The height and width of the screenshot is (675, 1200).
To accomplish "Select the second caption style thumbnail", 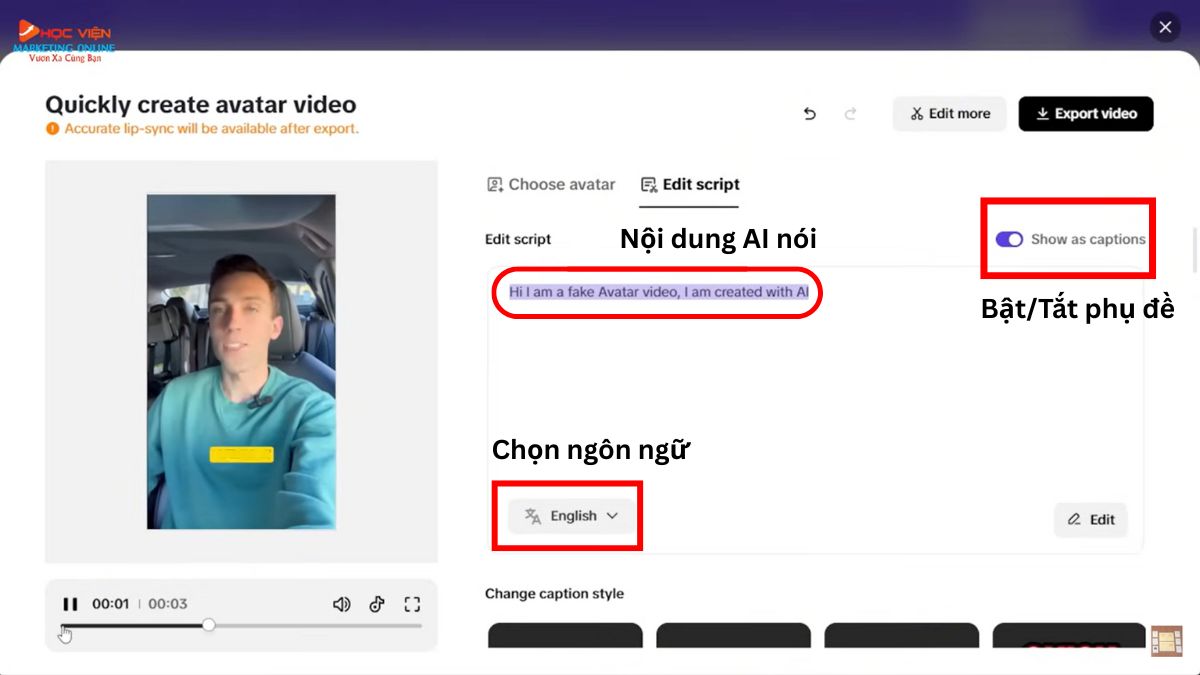I will click(733, 636).
